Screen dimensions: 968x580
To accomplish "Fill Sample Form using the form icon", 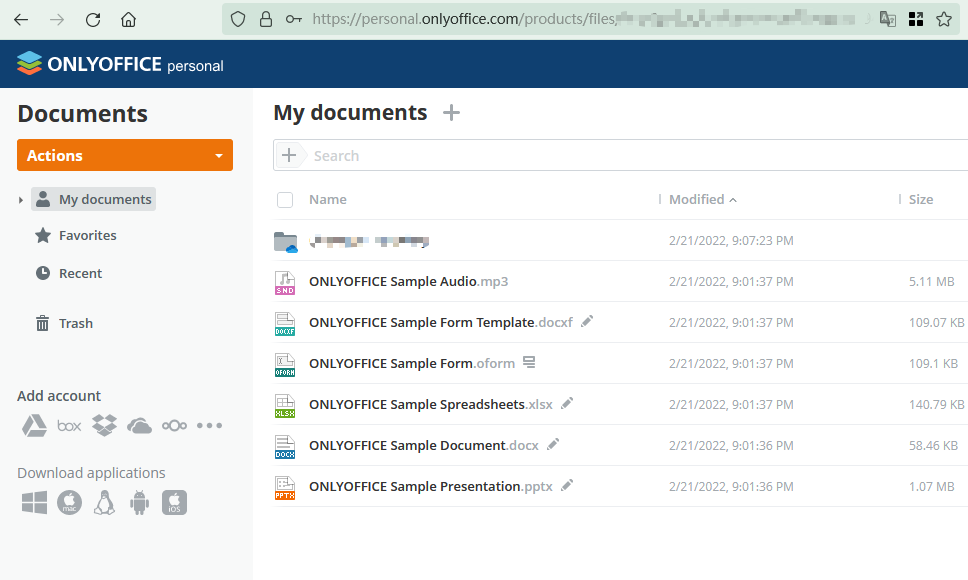I will (x=529, y=362).
